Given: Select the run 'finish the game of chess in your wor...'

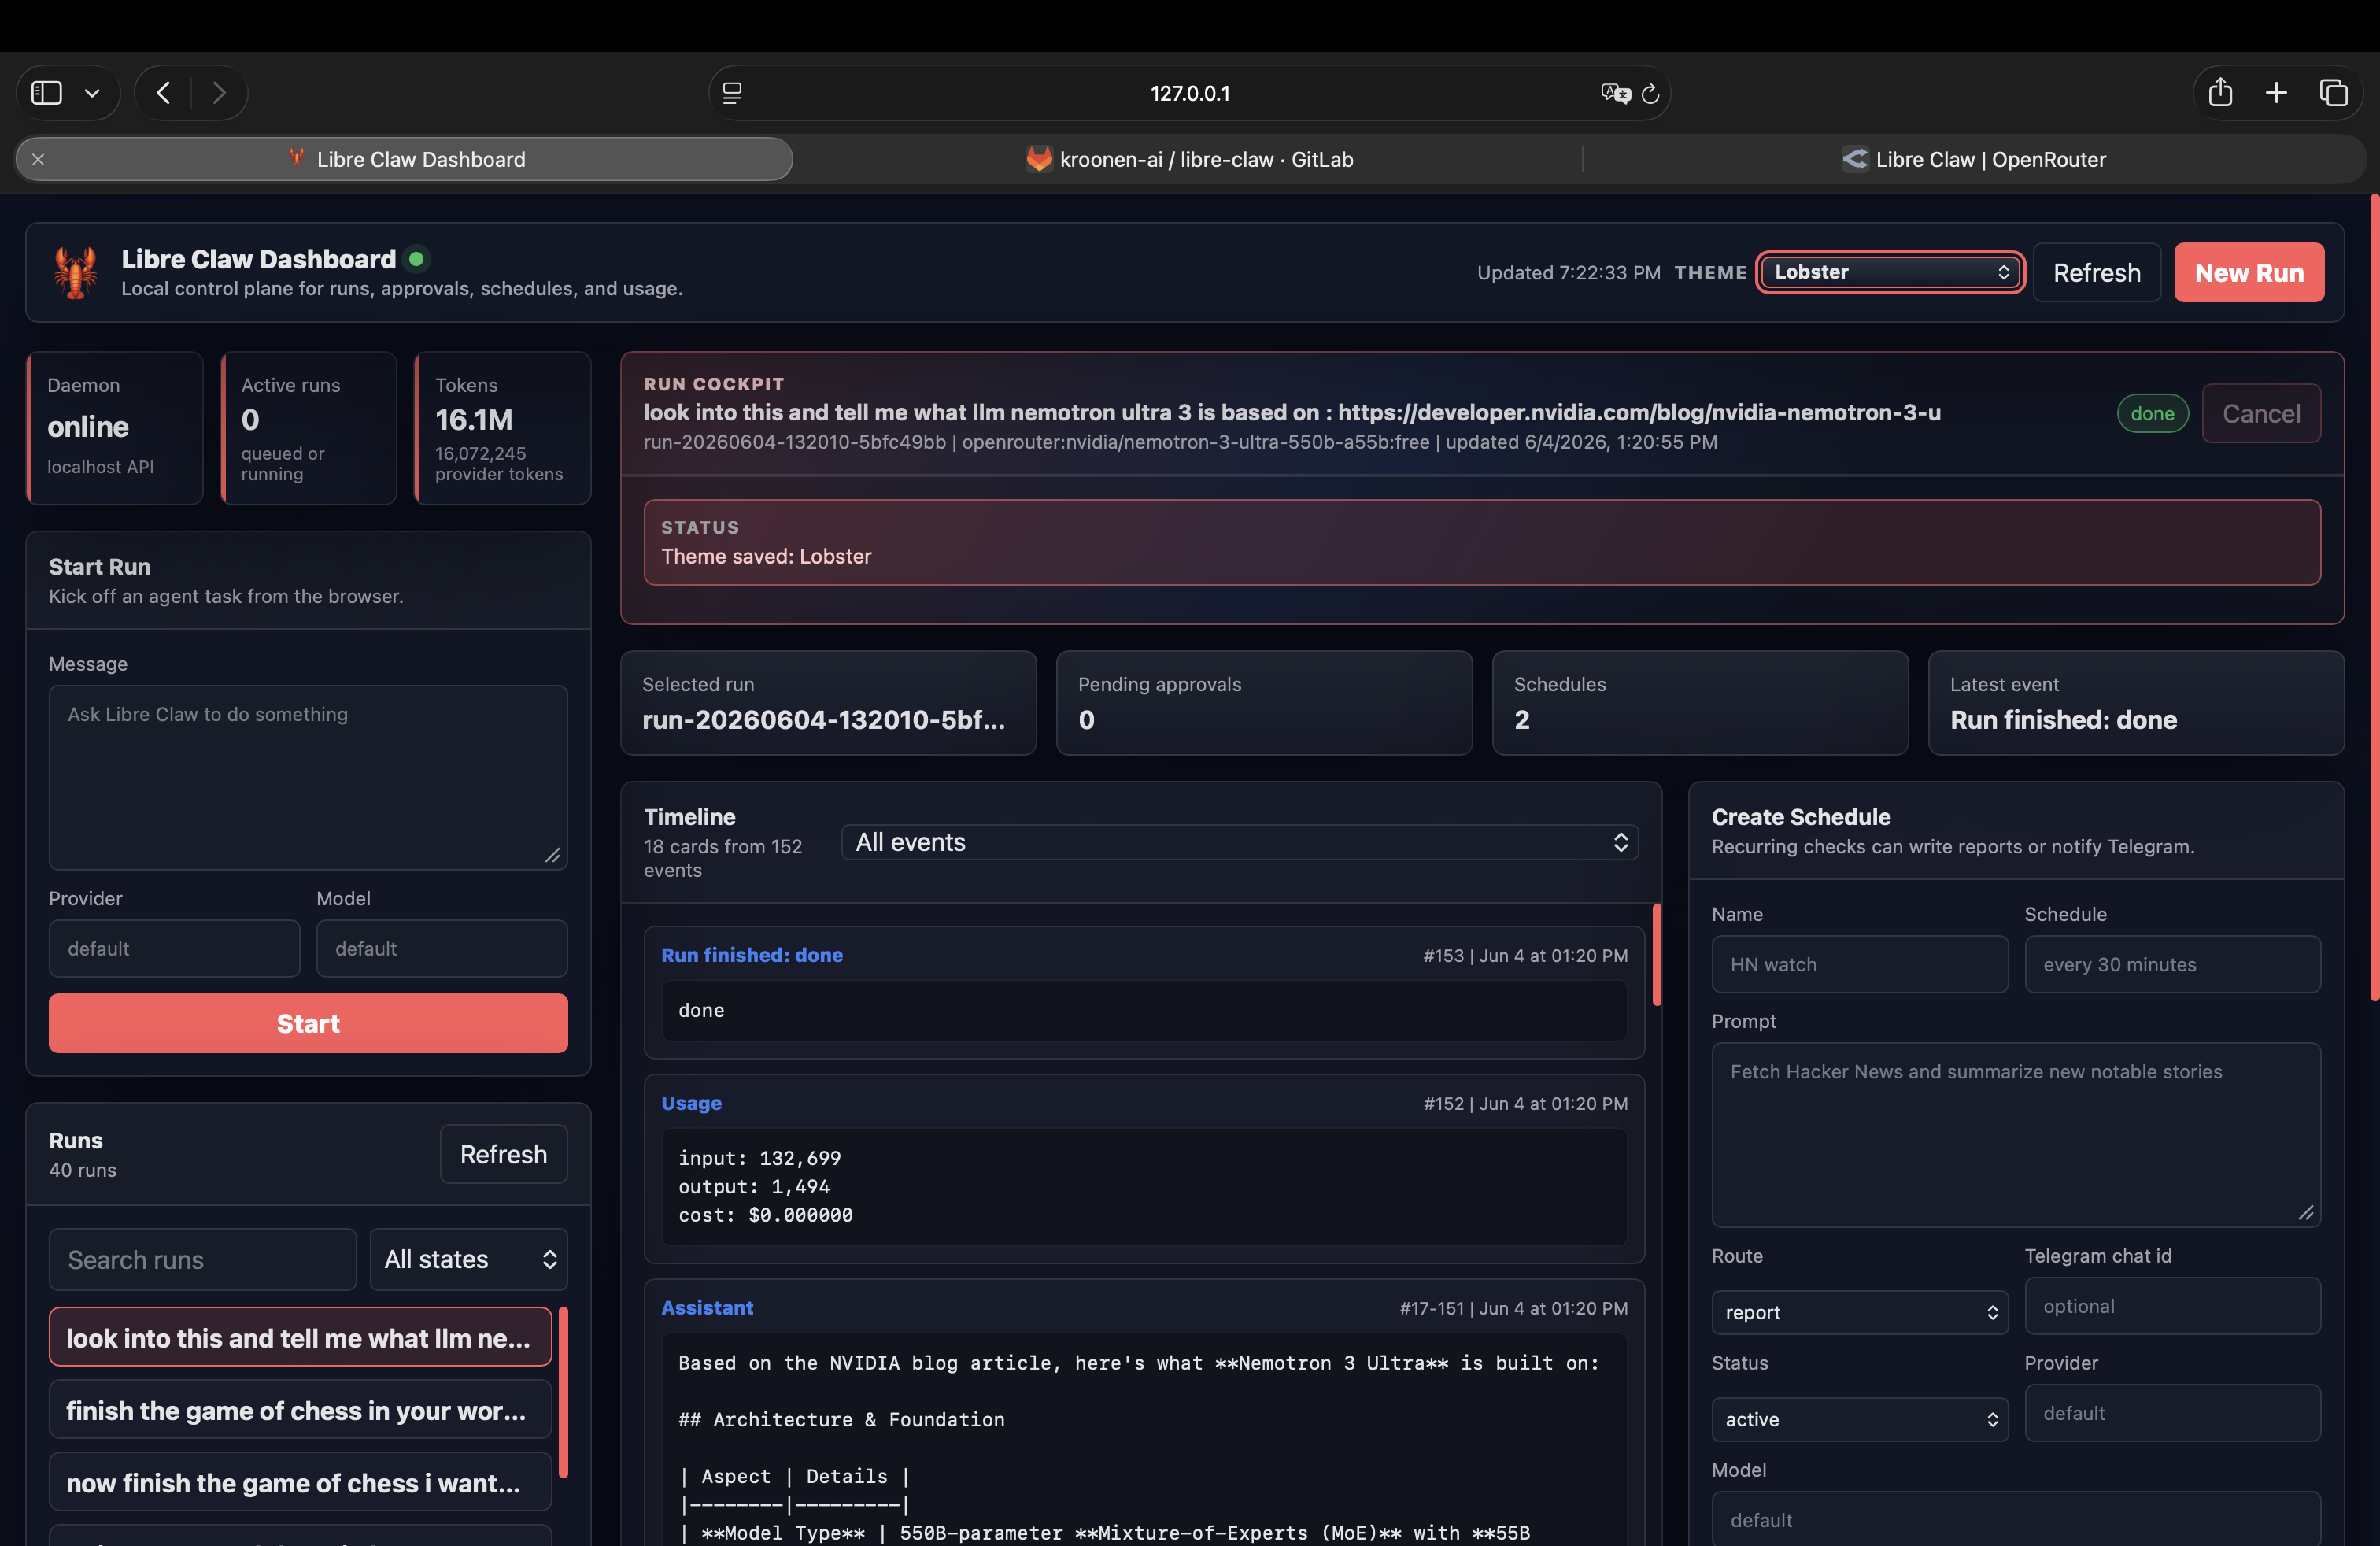Looking at the screenshot, I should coord(300,1410).
